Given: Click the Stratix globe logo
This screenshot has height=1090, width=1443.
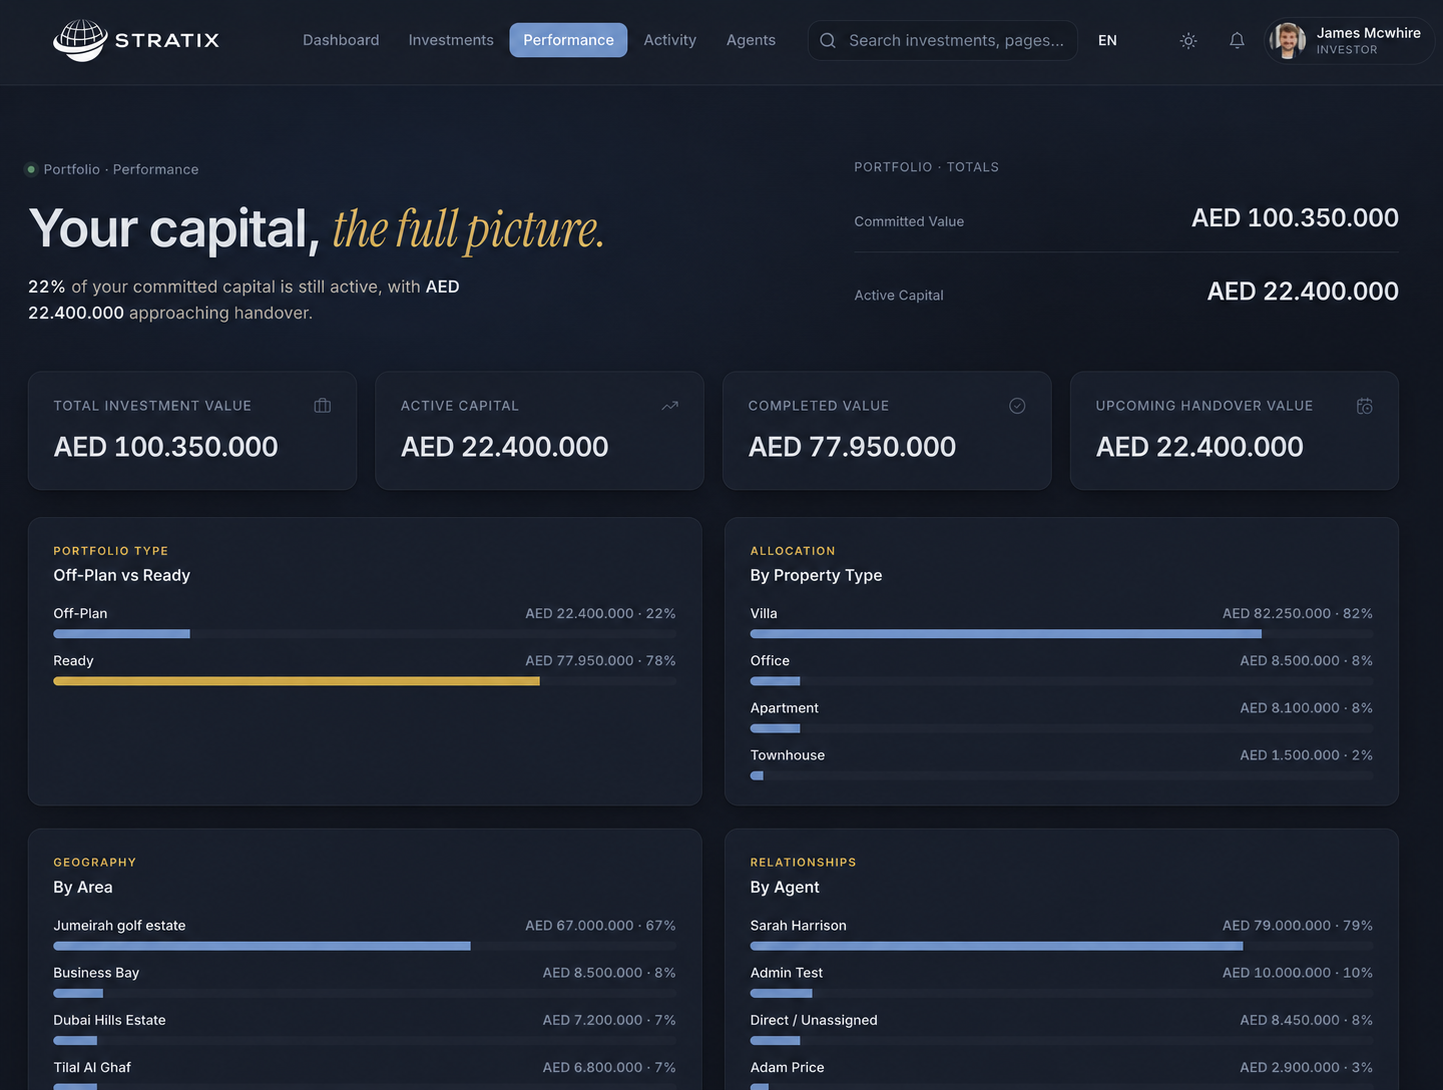Looking at the screenshot, I should (80, 40).
